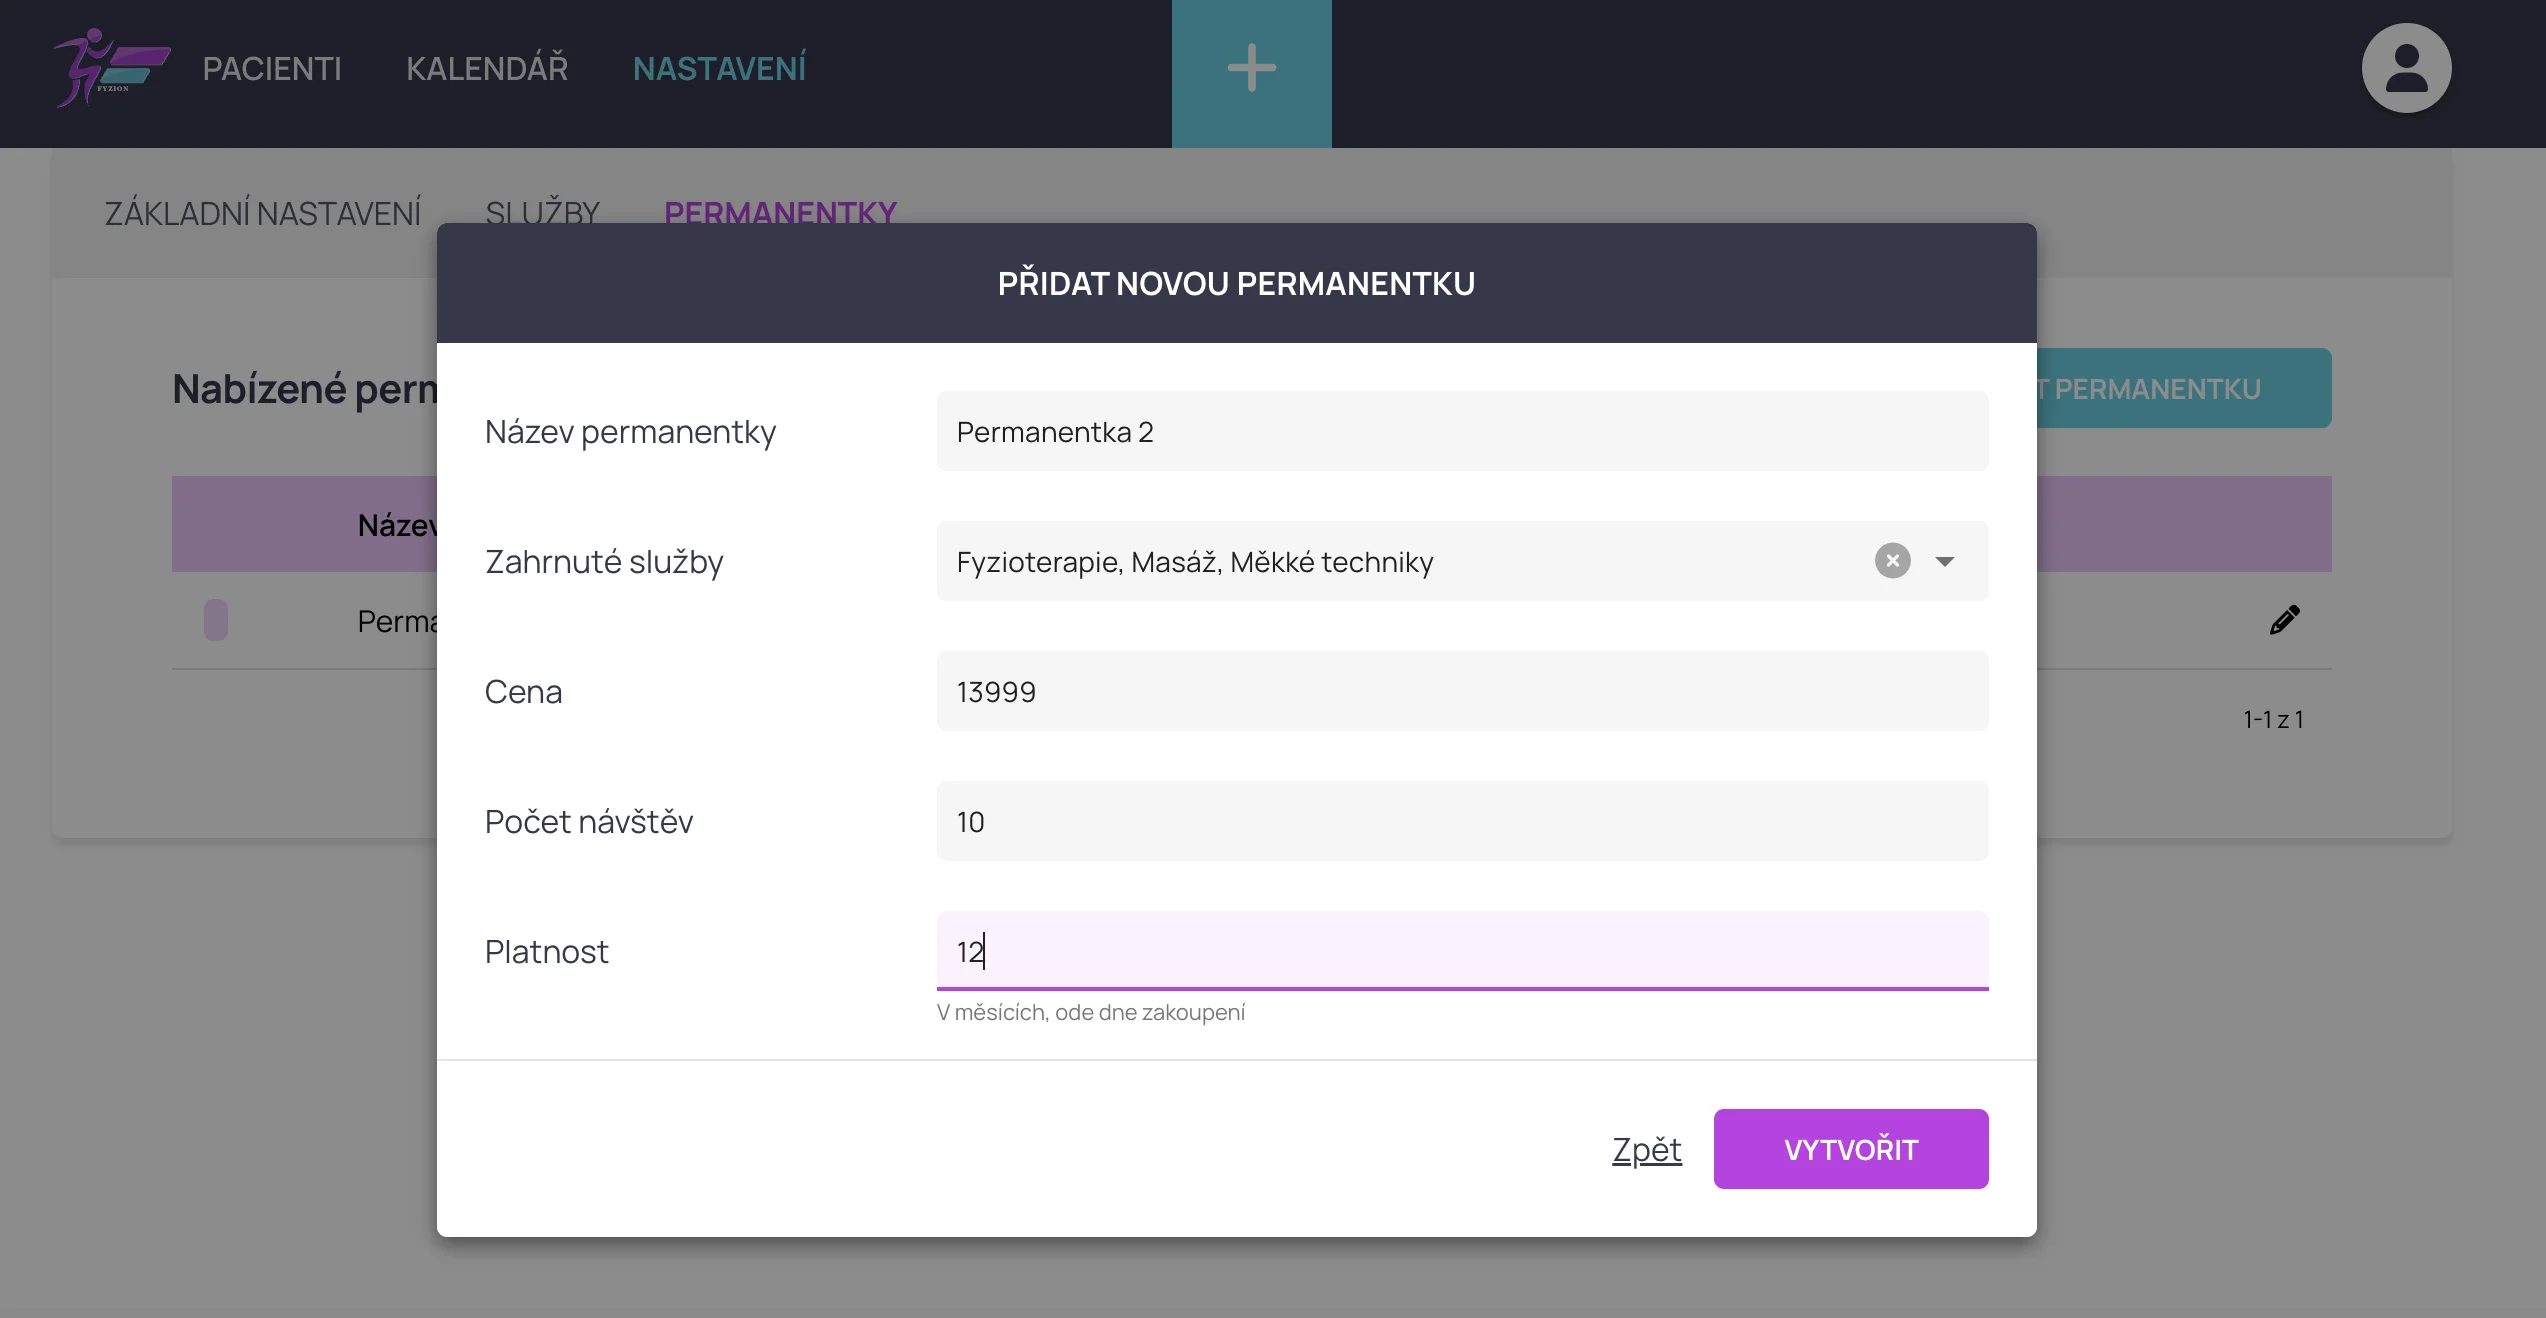Go to the KALENDÁŘ section

click(487, 68)
